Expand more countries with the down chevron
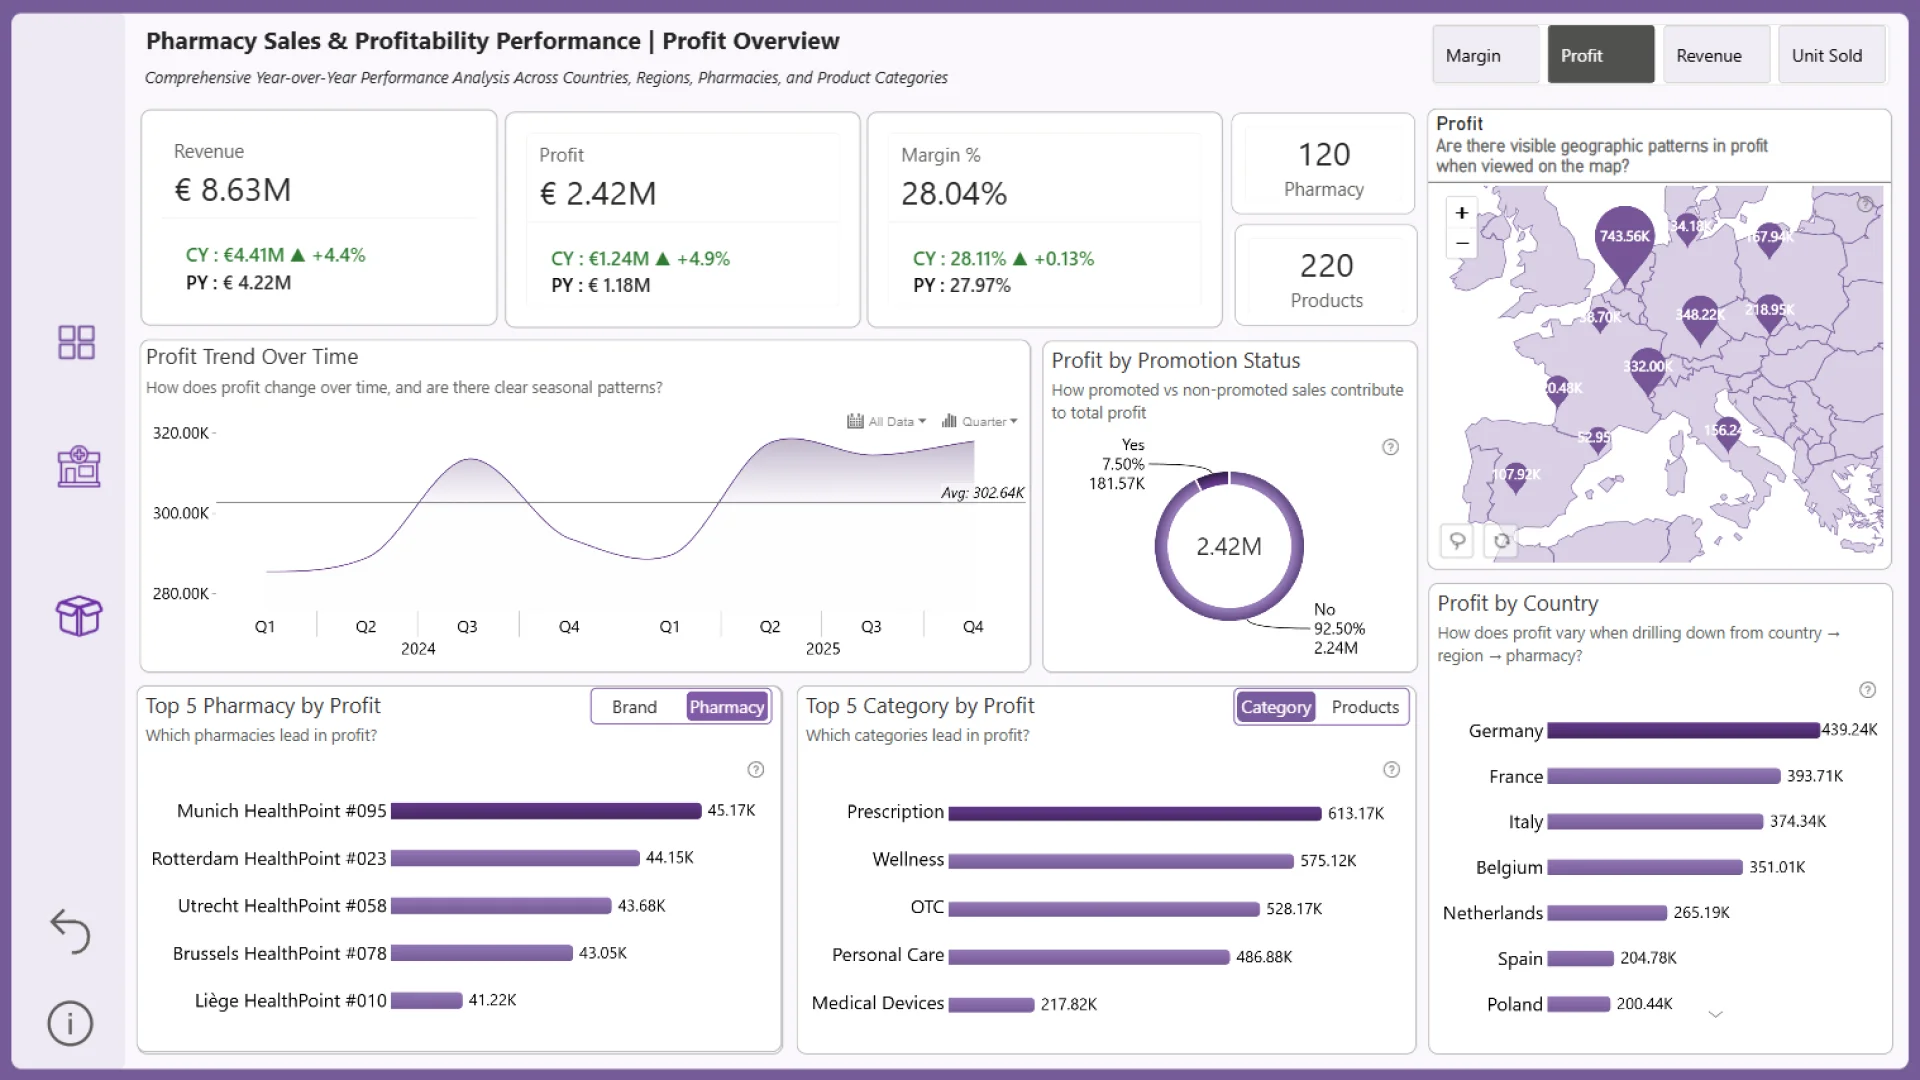The image size is (1920, 1080). tap(1715, 1014)
